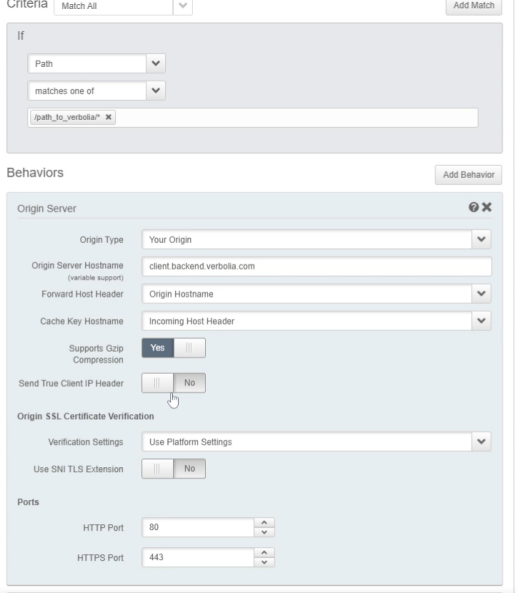Open the 'matches one of' operator dropdown
Screen dimensions: 516x593
[96, 91]
